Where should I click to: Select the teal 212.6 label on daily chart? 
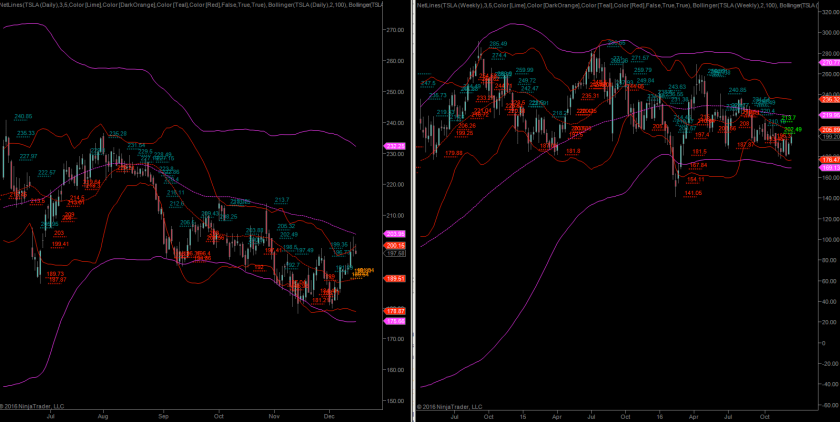[x=177, y=204]
